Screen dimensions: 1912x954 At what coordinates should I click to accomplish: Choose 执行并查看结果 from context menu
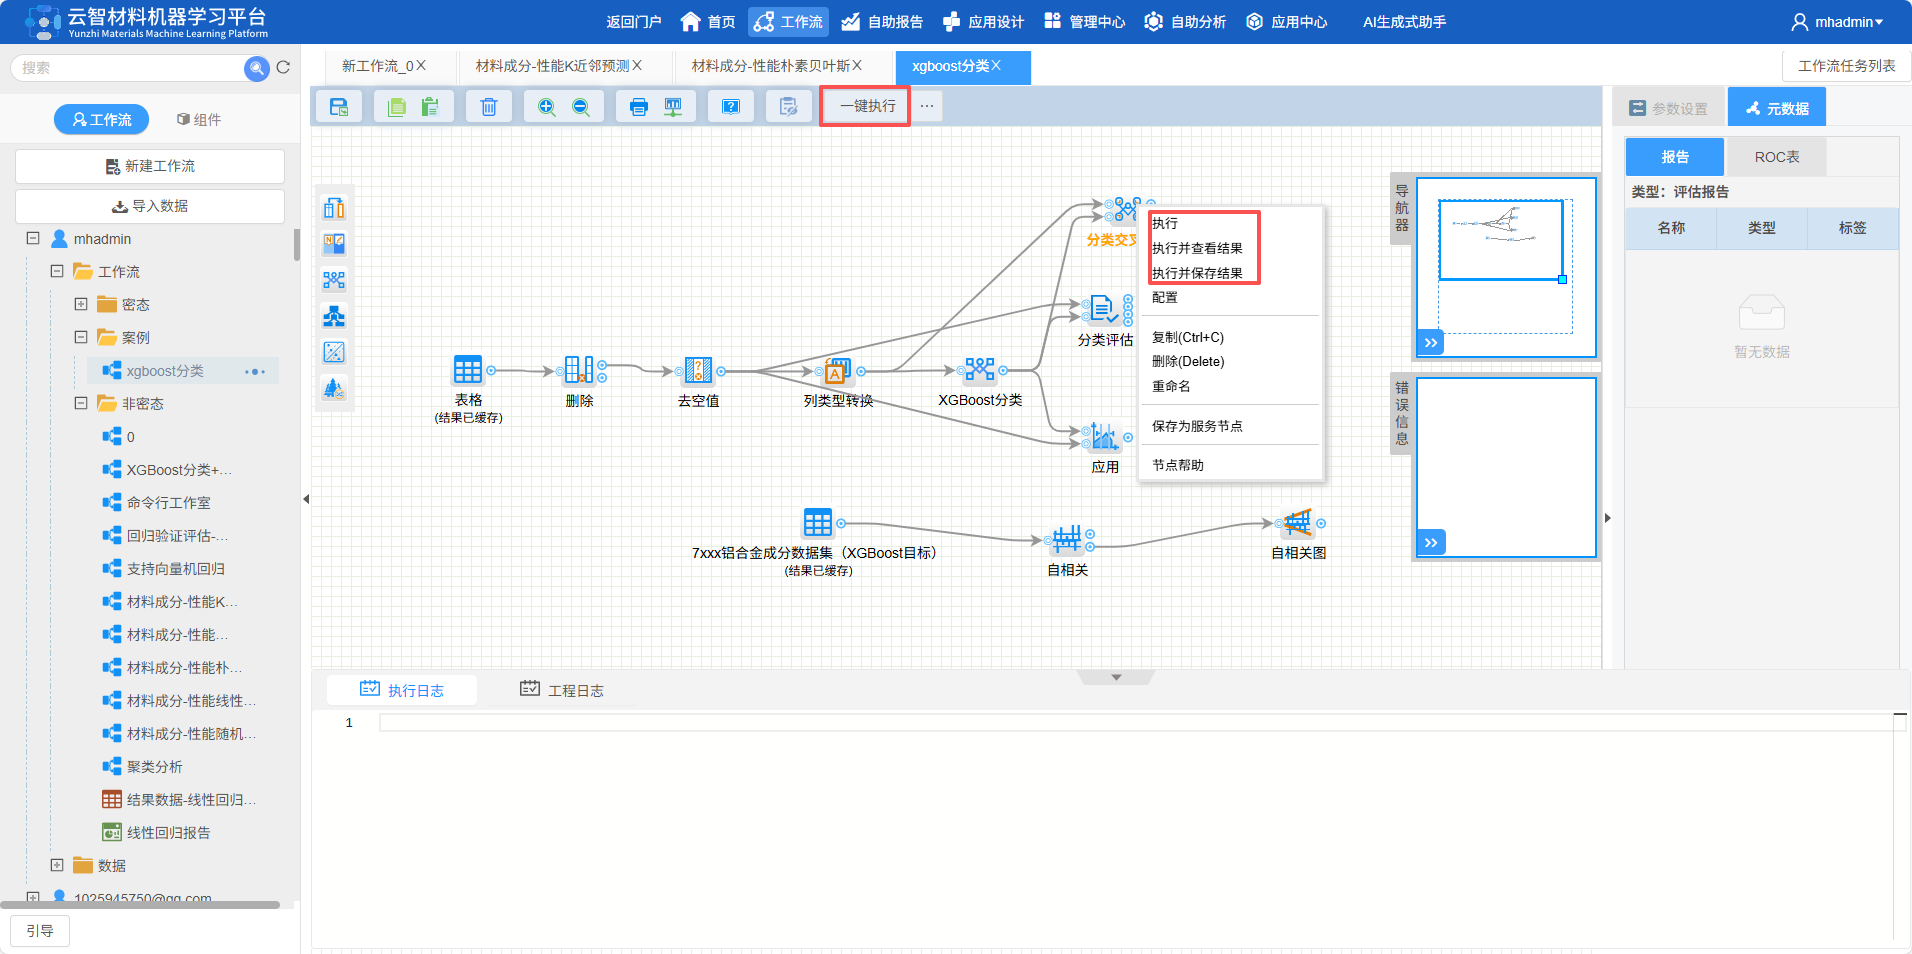[x=1197, y=248]
